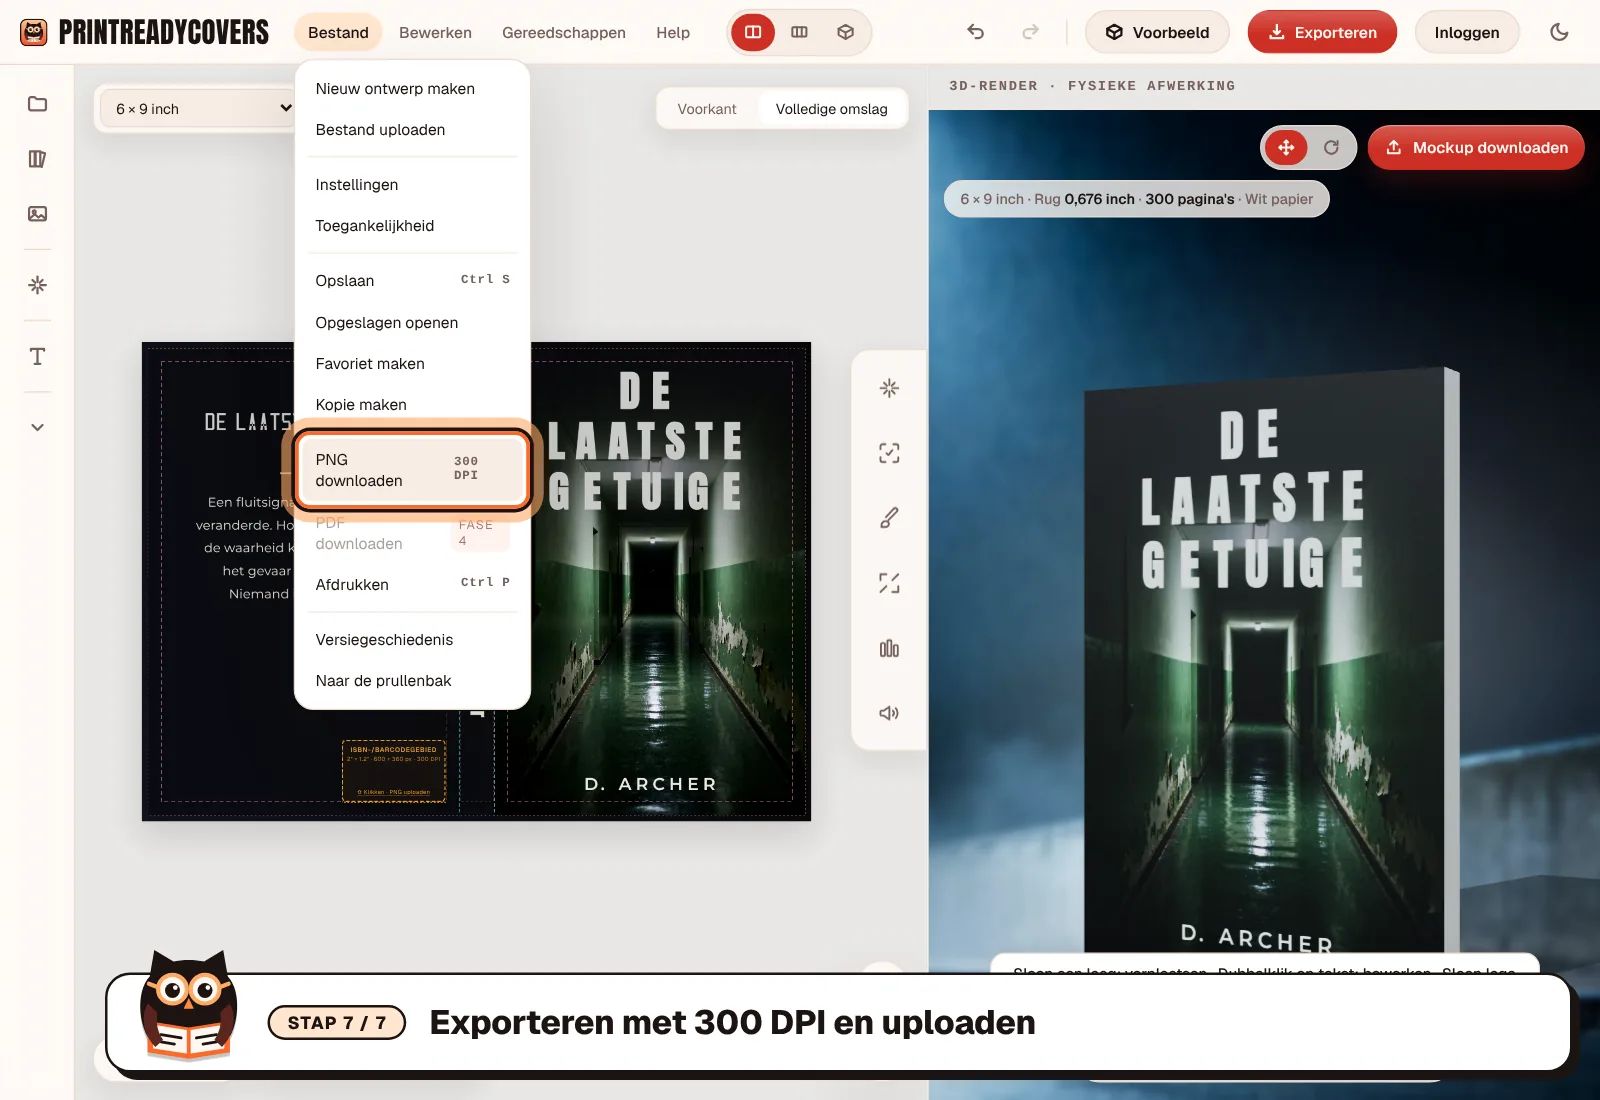Choose Nieuw ontwerp maken
Image resolution: width=1600 pixels, height=1100 pixels.
pyautogui.click(x=412, y=89)
